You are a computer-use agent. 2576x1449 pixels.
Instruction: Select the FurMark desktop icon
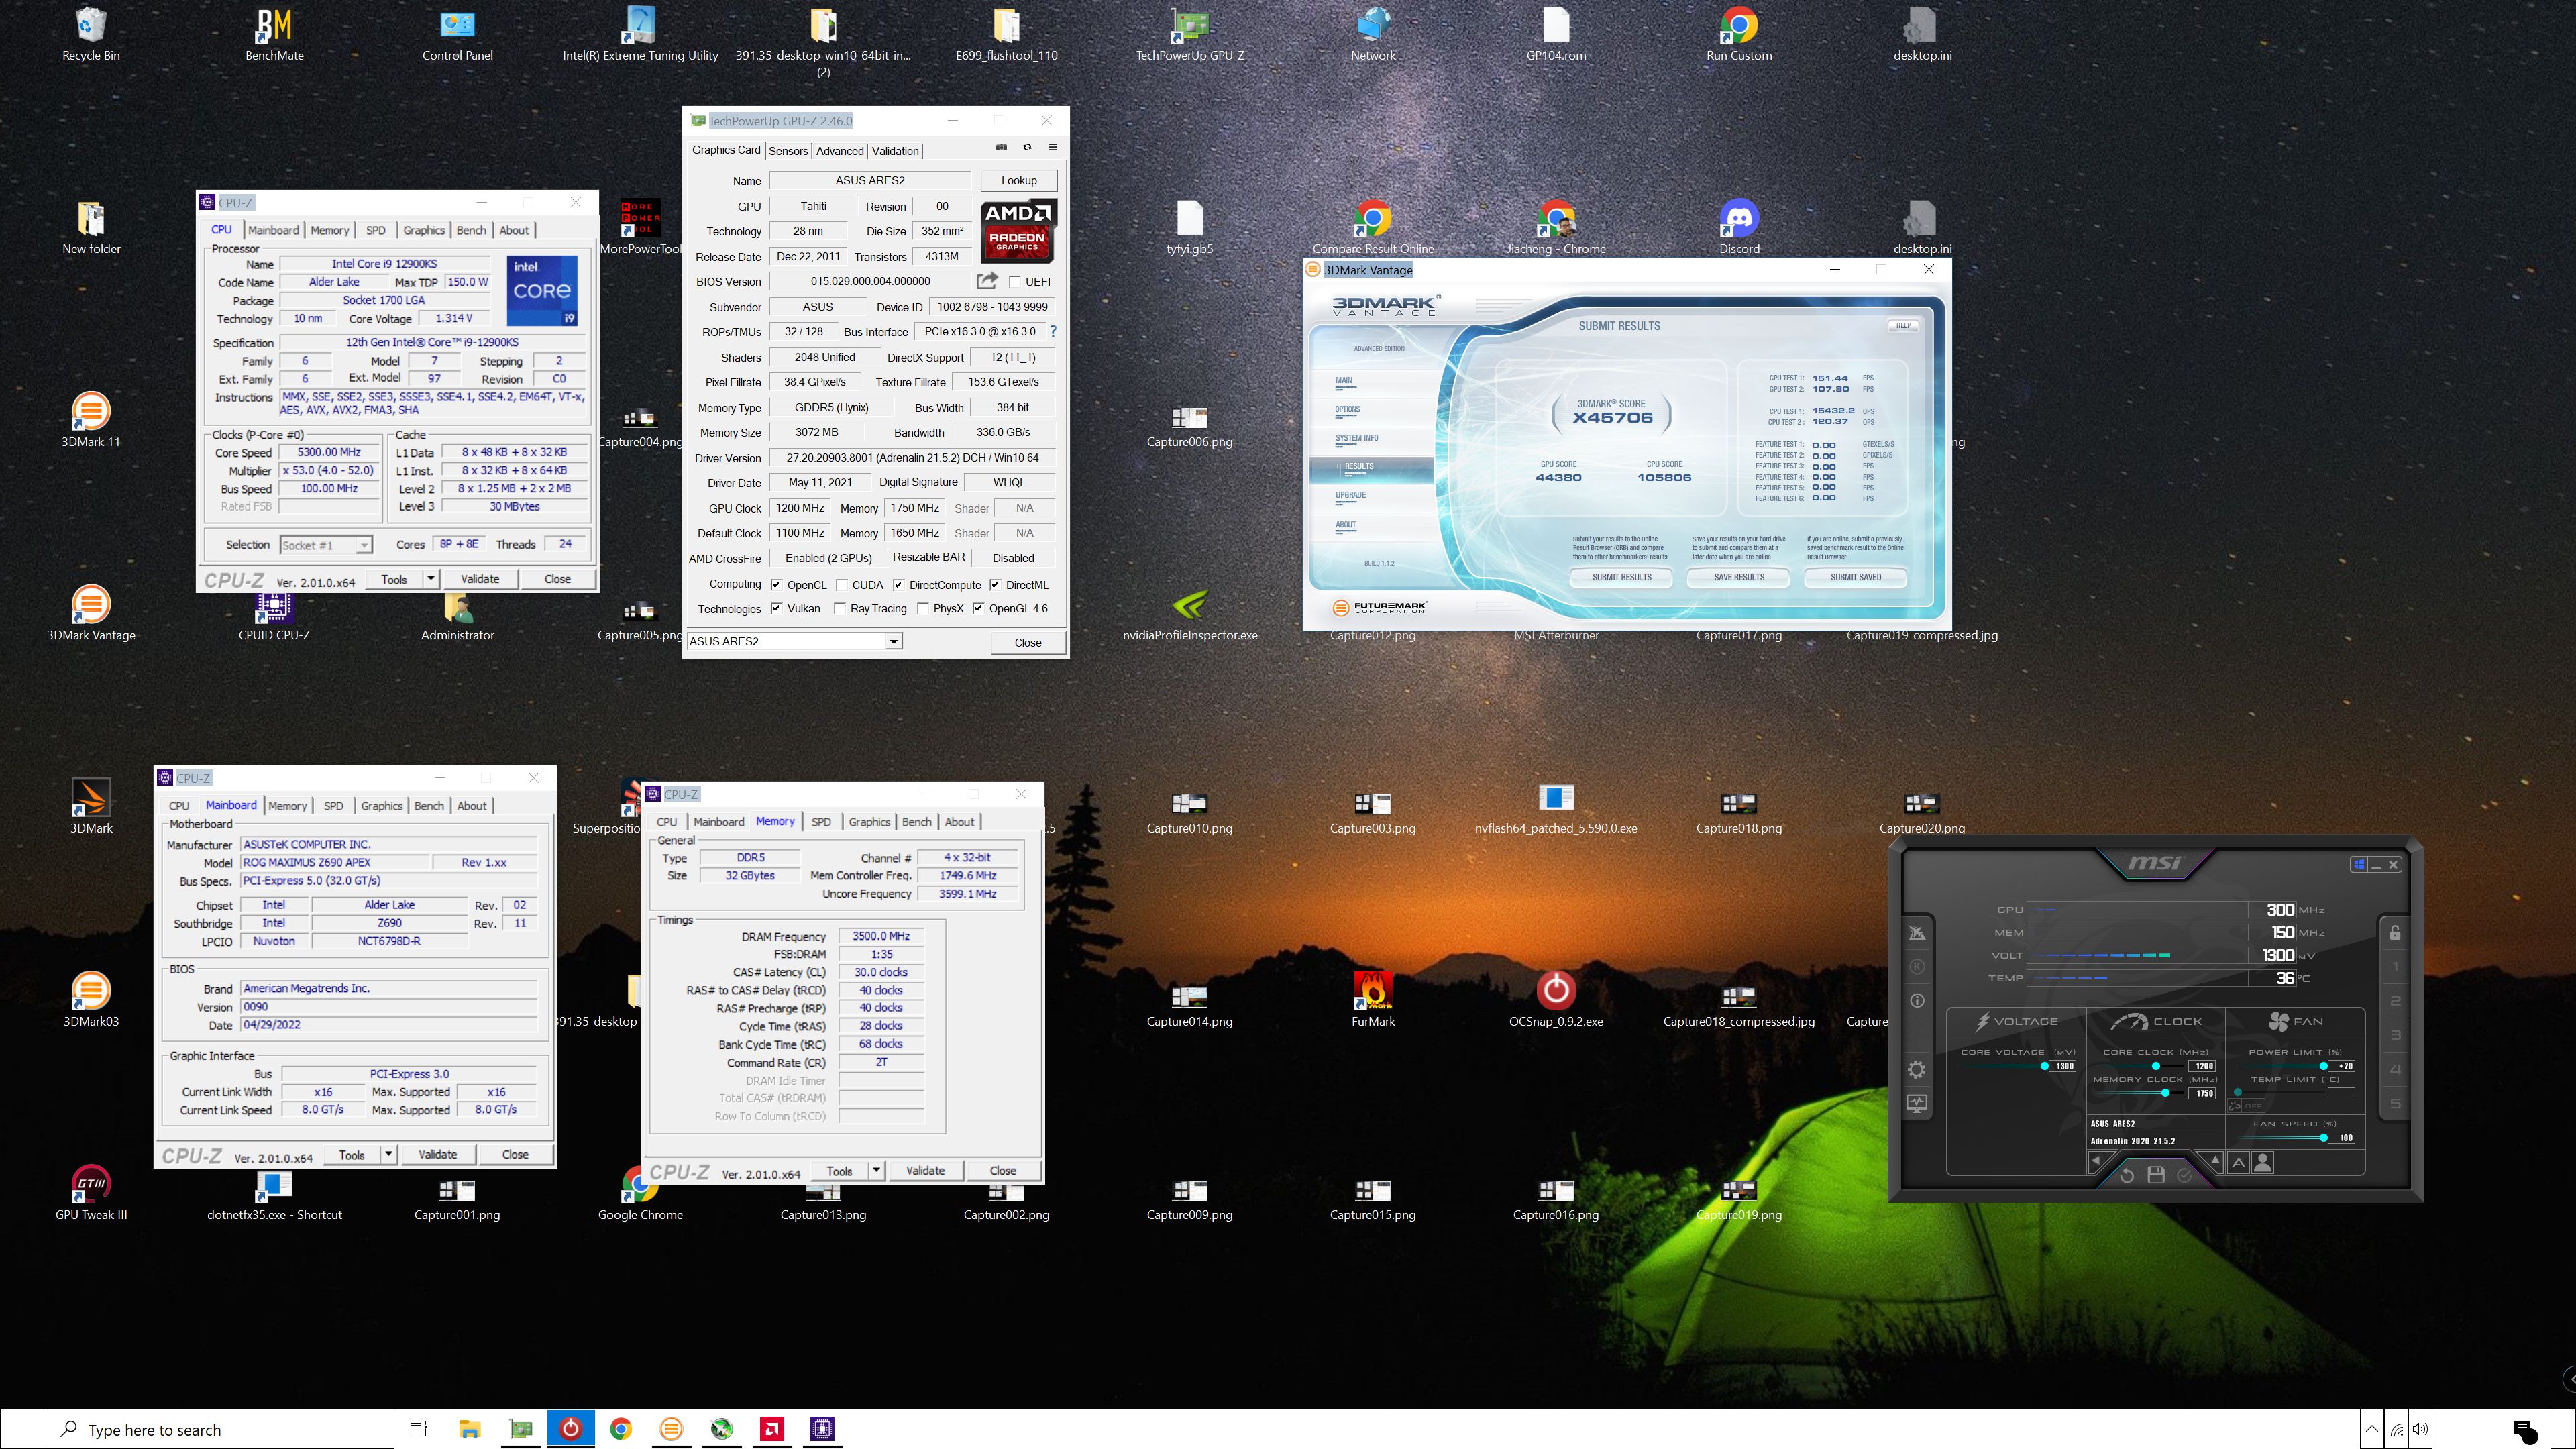tap(1373, 999)
